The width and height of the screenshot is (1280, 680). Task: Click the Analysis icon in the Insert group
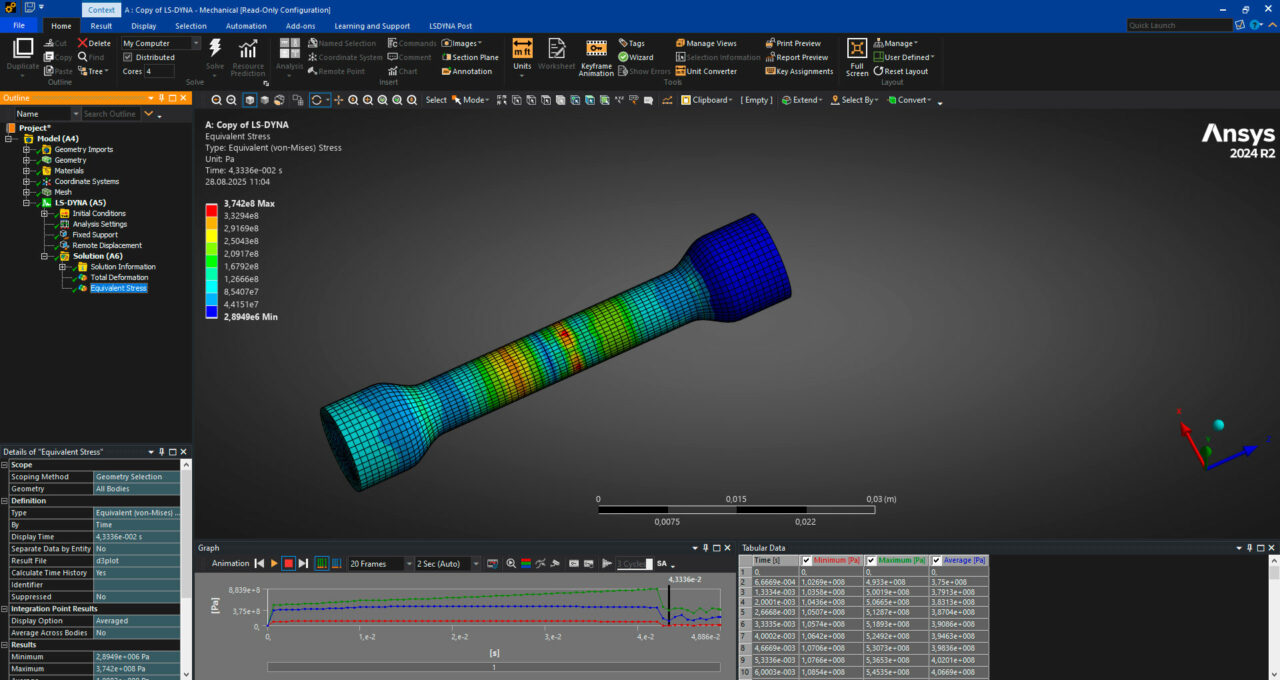coord(289,49)
